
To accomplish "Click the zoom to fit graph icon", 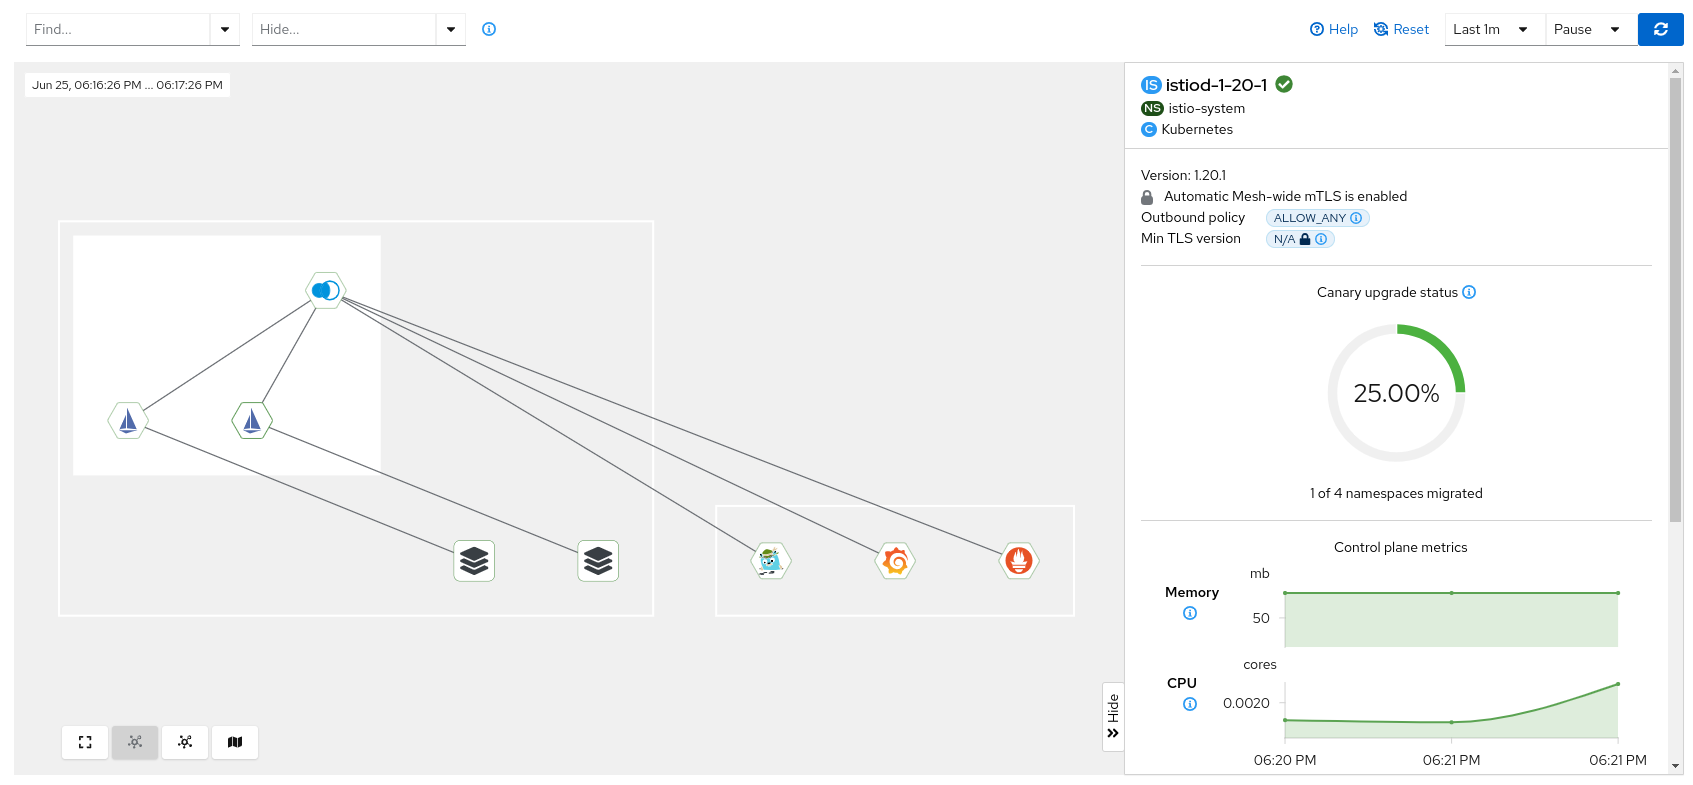I will tap(85, 742).
